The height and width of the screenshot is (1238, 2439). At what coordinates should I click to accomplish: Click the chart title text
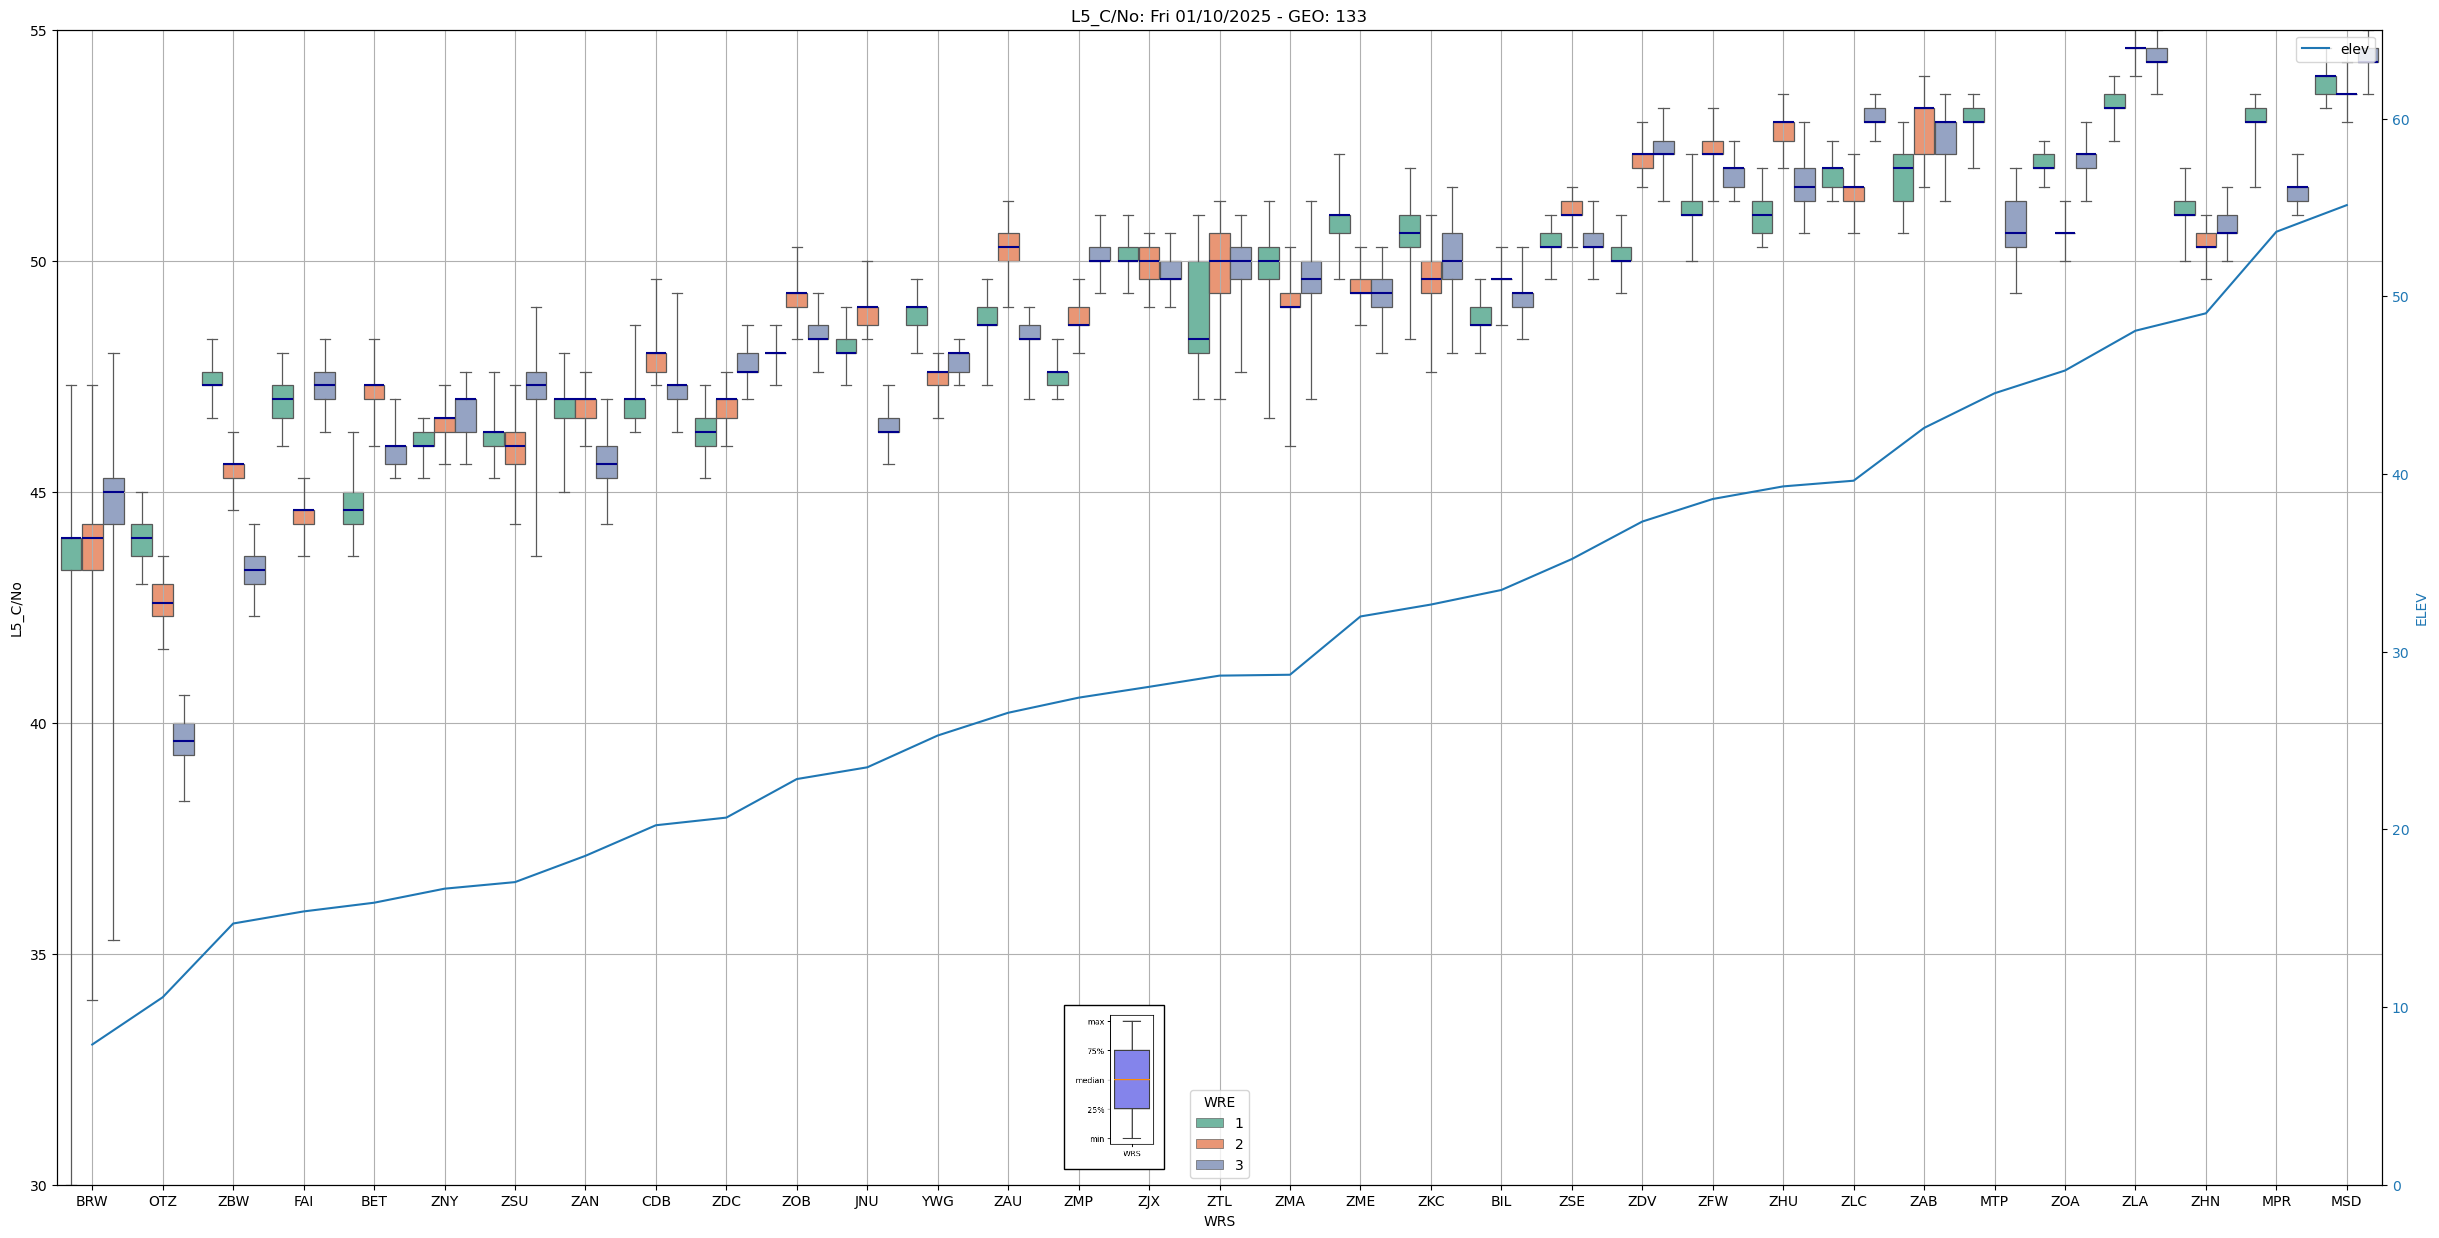(x=1218, y=16)
